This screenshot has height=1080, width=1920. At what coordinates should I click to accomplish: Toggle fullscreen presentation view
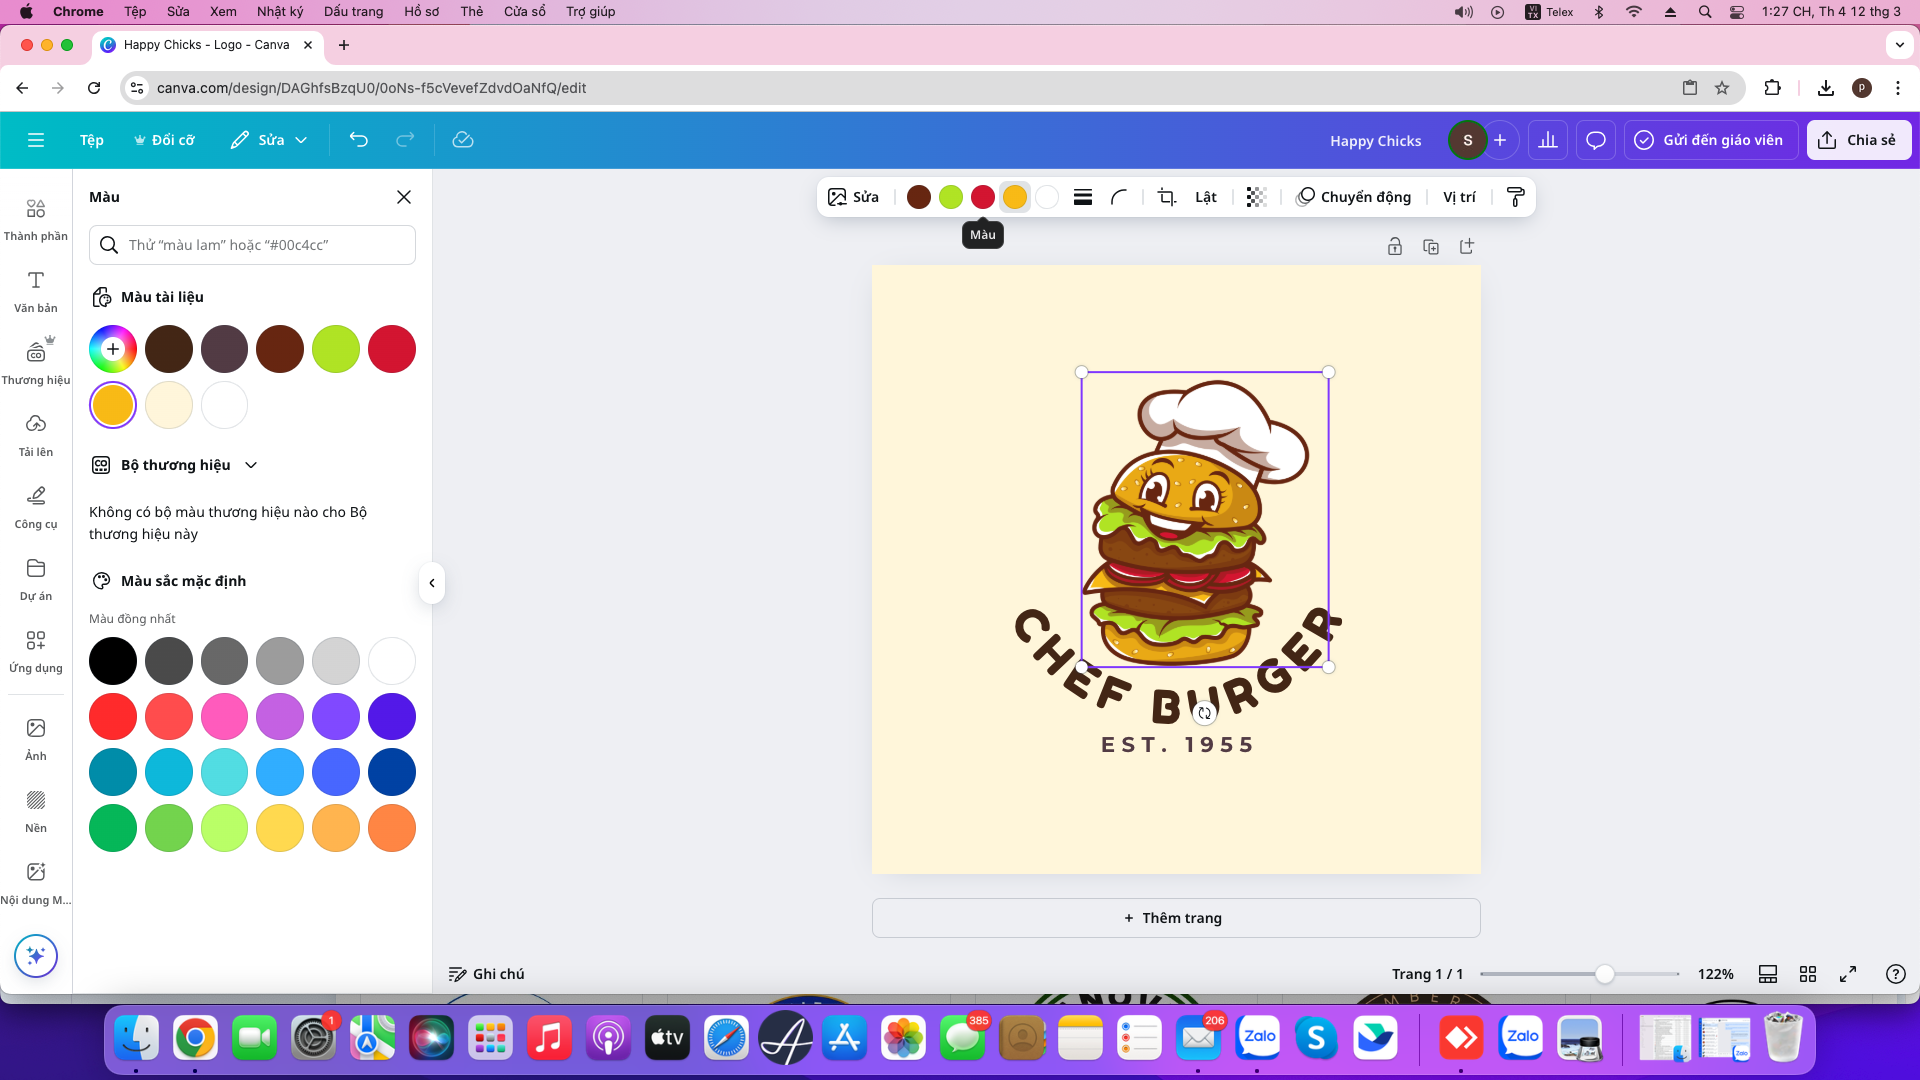pos(1848,974)
